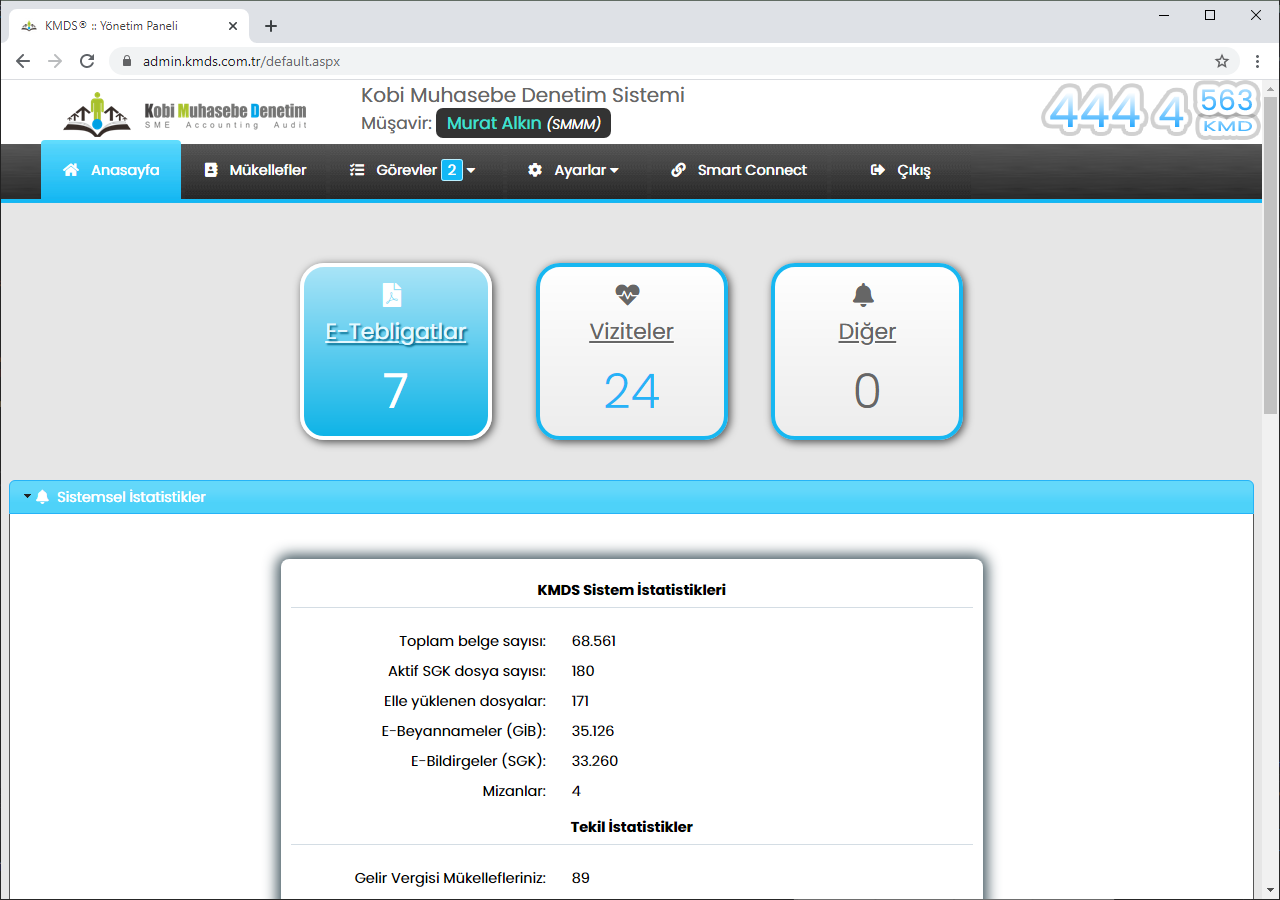Image resolution: width=1280 pixels, height=900 pixels.
Task: Click the home icon beside Anasayfa
Action: click(x=71, y=170)
